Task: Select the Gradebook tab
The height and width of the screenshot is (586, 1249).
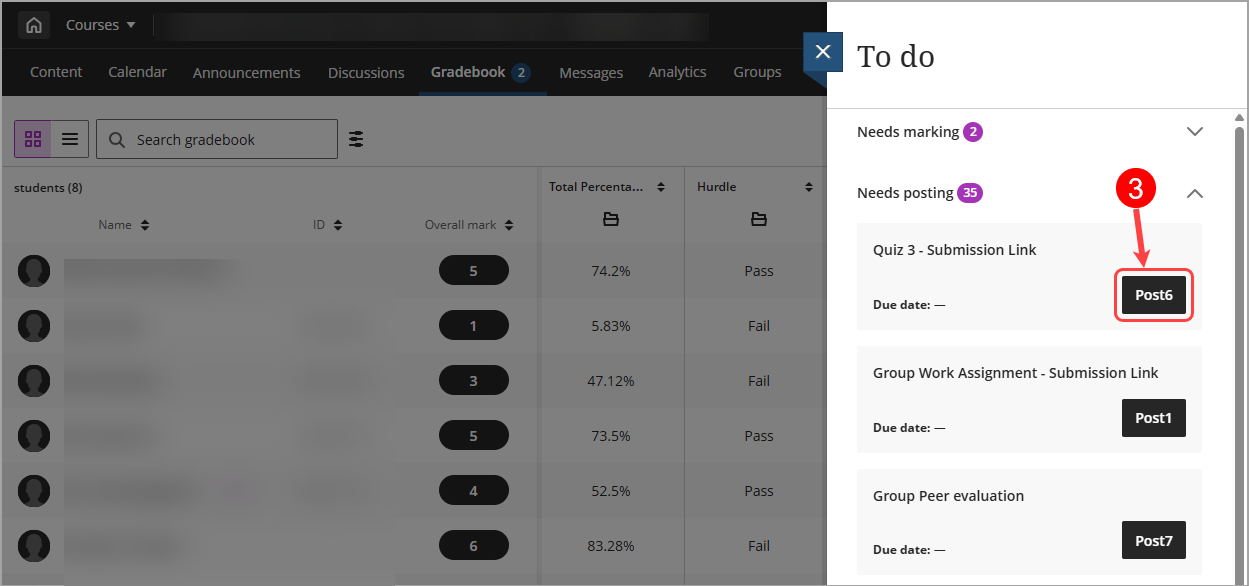Action: (480, 72)
